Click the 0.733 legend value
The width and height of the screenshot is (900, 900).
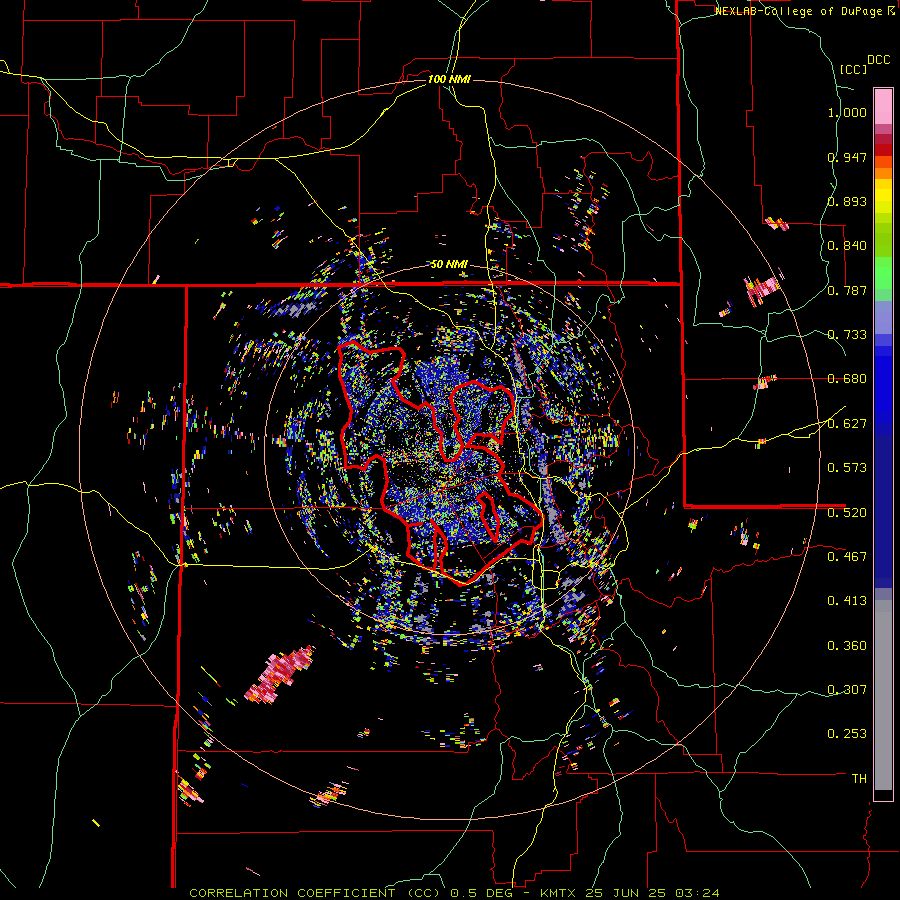(x=847, y=335)
